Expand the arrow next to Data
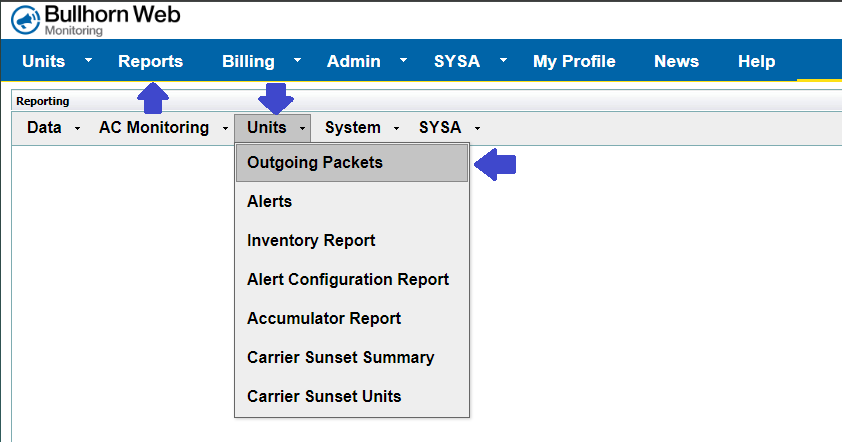842x442 pixels. pos(77,128)
